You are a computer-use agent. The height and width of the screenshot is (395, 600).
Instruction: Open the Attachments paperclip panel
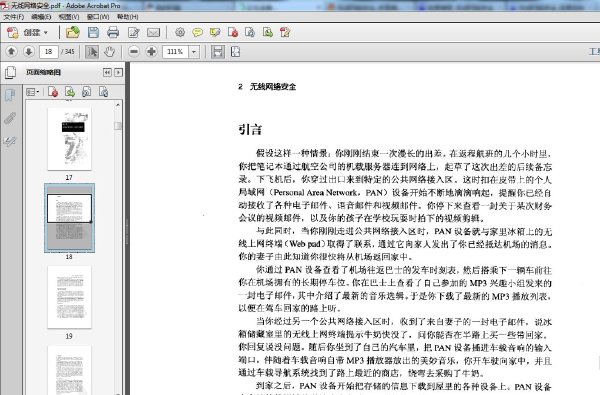10,118
